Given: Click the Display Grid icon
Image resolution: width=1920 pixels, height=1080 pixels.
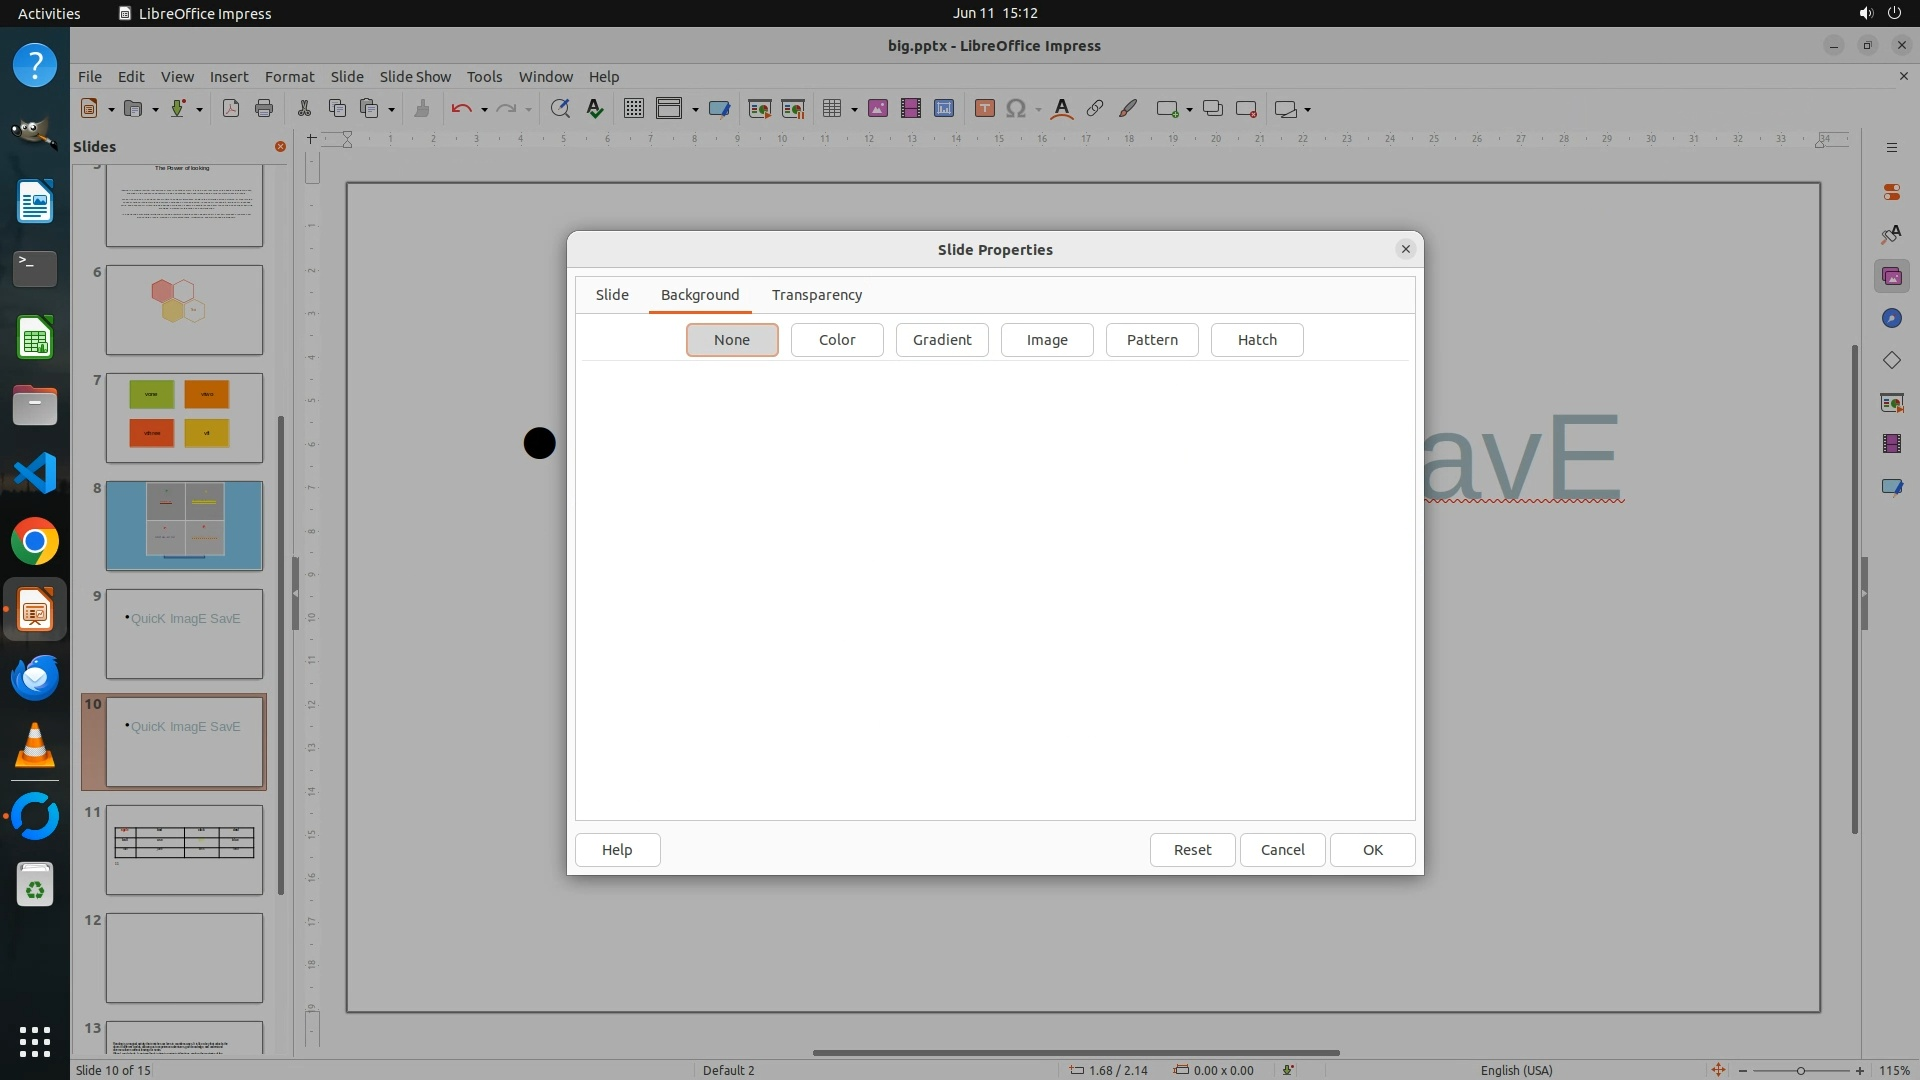Looking at the screenshot, I should coord(633,109).
